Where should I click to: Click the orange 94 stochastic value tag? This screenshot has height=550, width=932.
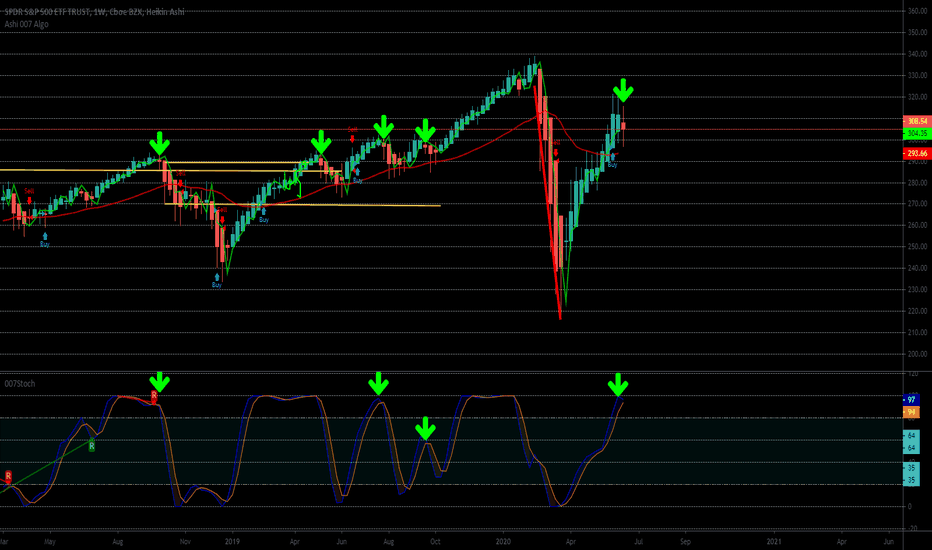tap(911, 411)
